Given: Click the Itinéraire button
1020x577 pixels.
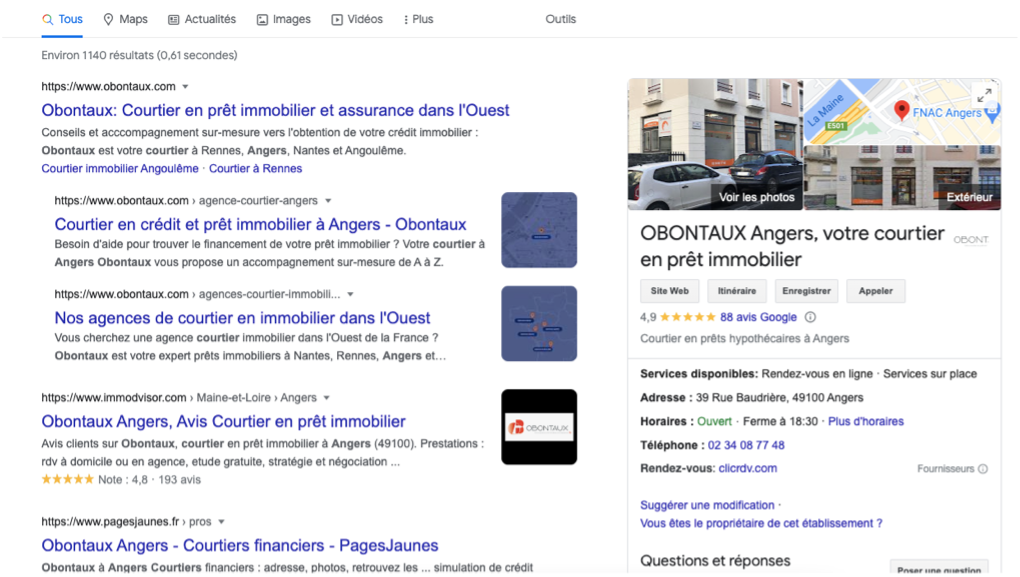Looking at the screenshot, I should [737, 291].
